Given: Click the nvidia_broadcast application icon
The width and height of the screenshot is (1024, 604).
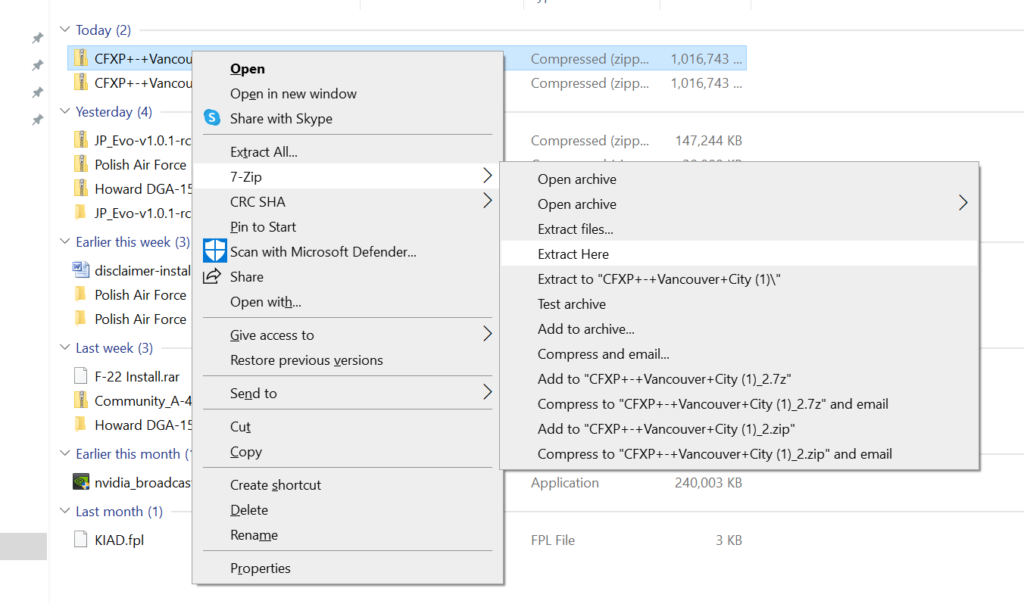Looking at the screenshot, I should tap(81, 482).
